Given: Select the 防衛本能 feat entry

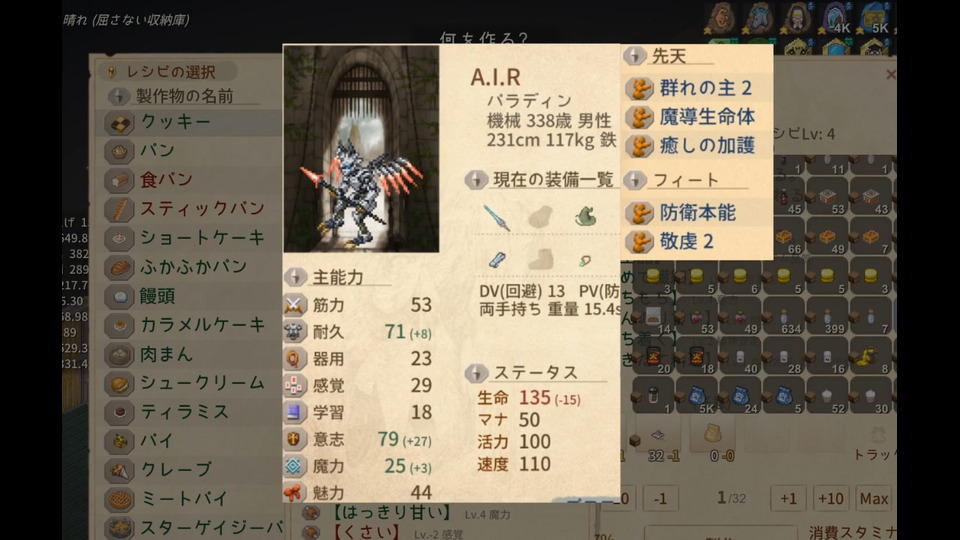Looking at the screenshot, I should tap(697, 213).
